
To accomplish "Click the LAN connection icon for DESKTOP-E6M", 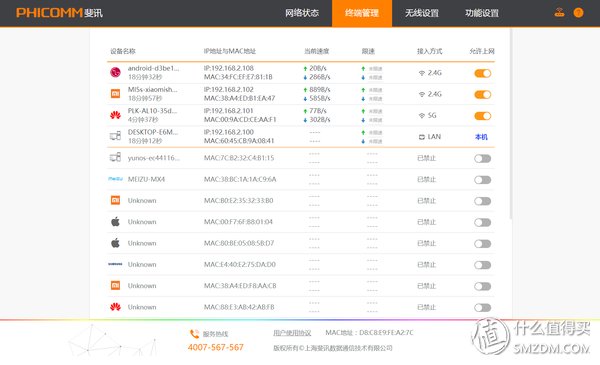I will [x=422, y=137].
